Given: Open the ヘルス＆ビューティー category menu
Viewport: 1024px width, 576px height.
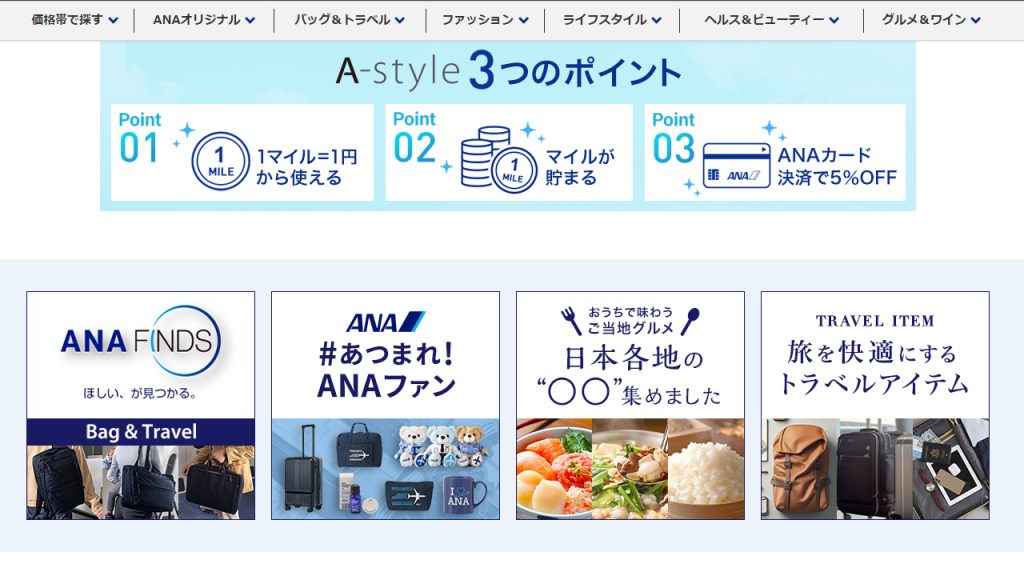Looking at the screenshot, I should click(771, 20).
